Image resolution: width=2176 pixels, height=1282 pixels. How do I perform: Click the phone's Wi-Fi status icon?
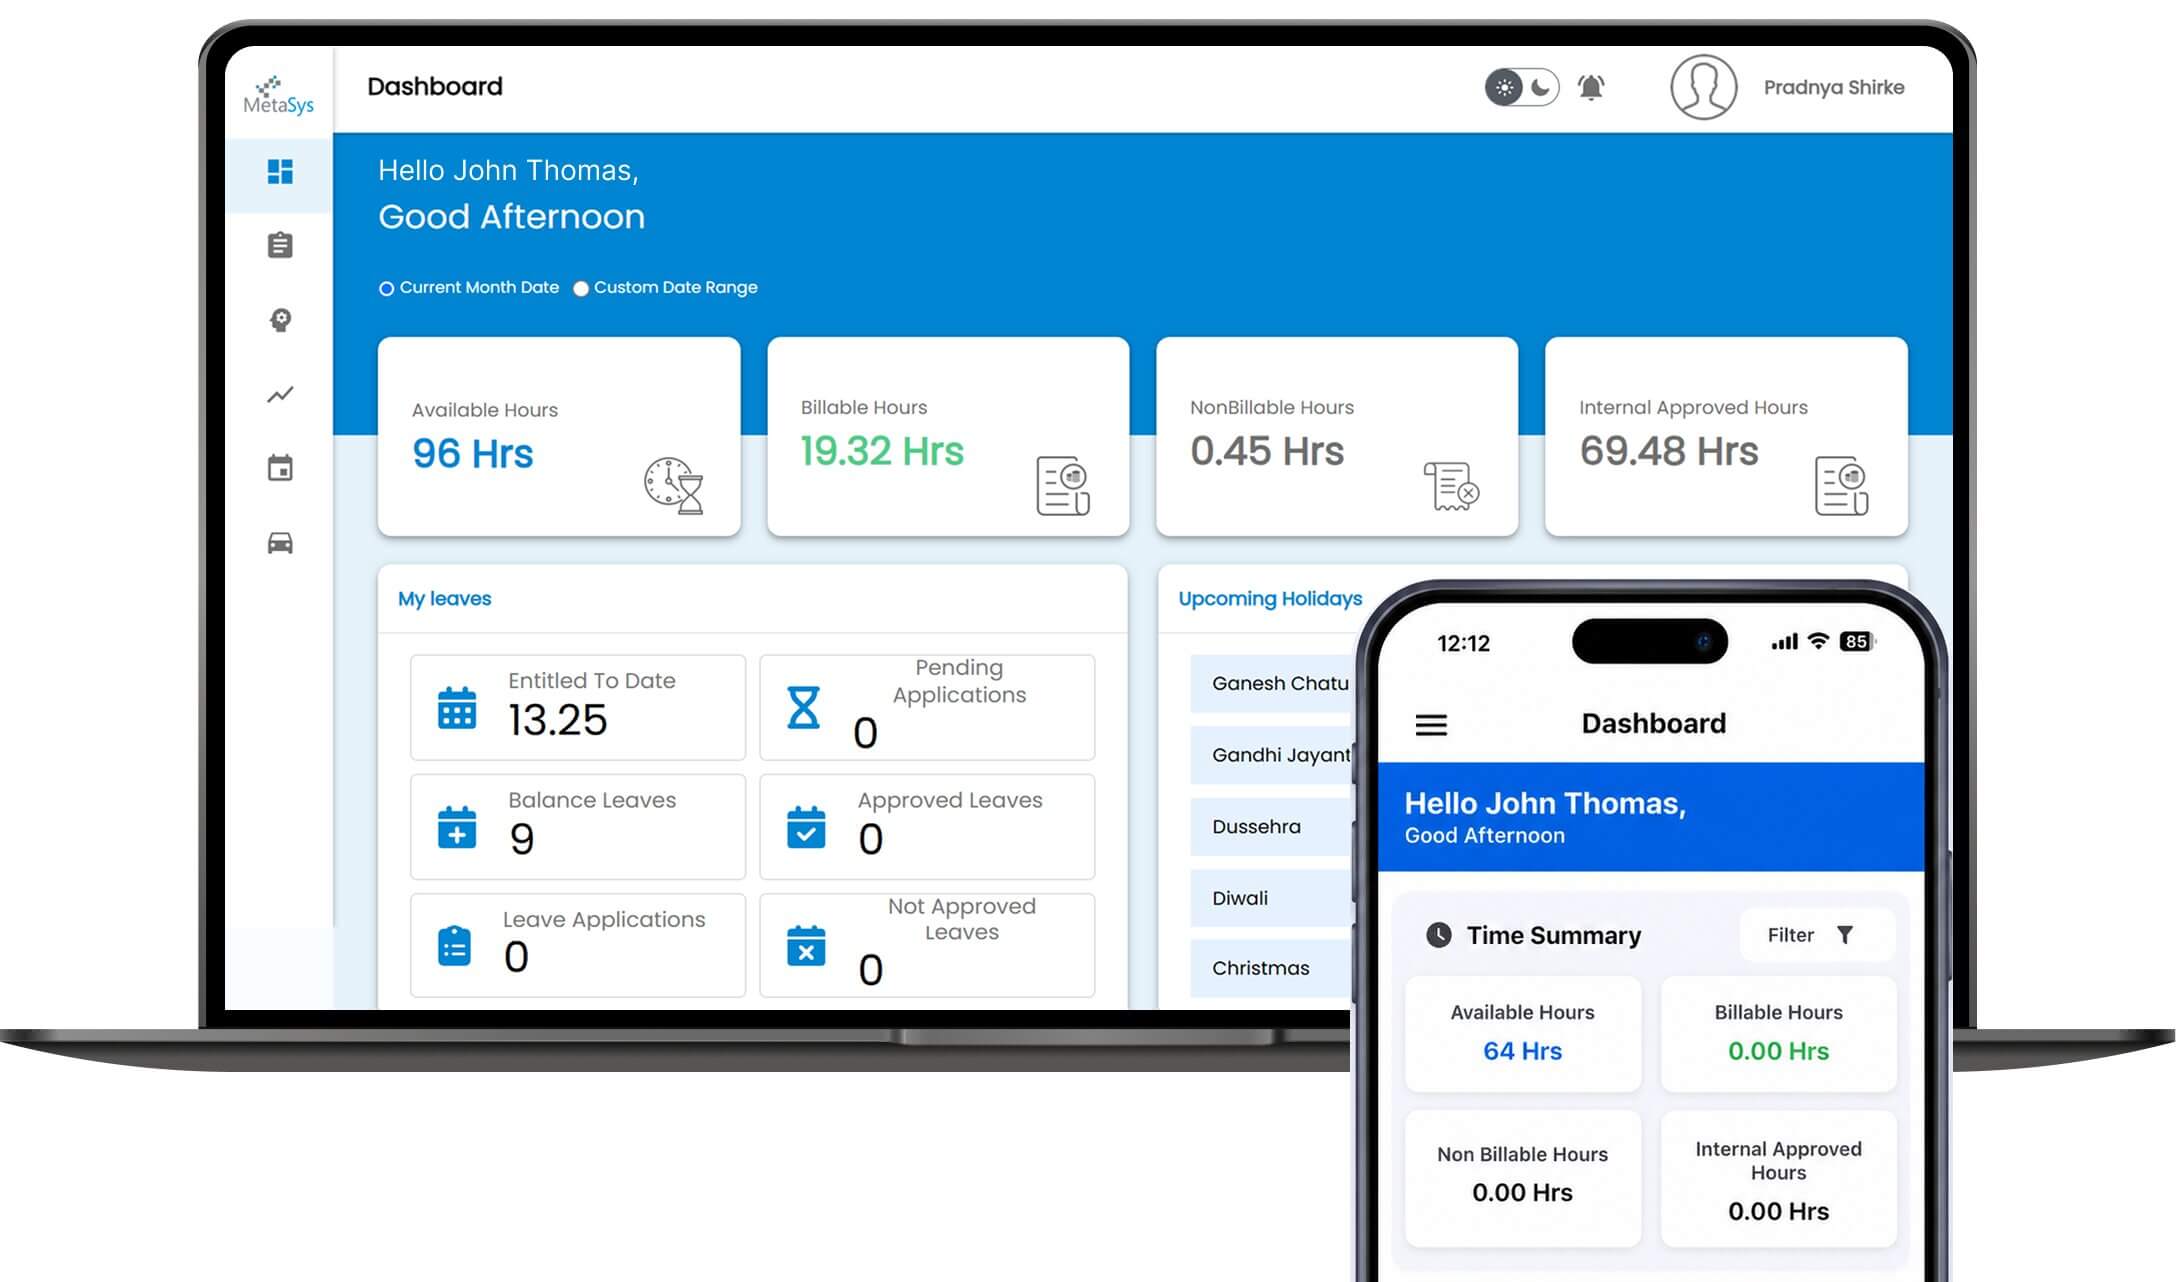(x=1819, y=641)
